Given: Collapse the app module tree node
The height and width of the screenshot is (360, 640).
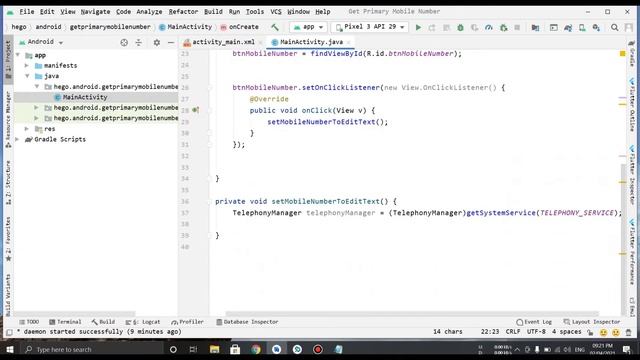Looking at the screenshot, I should [18, 55].
